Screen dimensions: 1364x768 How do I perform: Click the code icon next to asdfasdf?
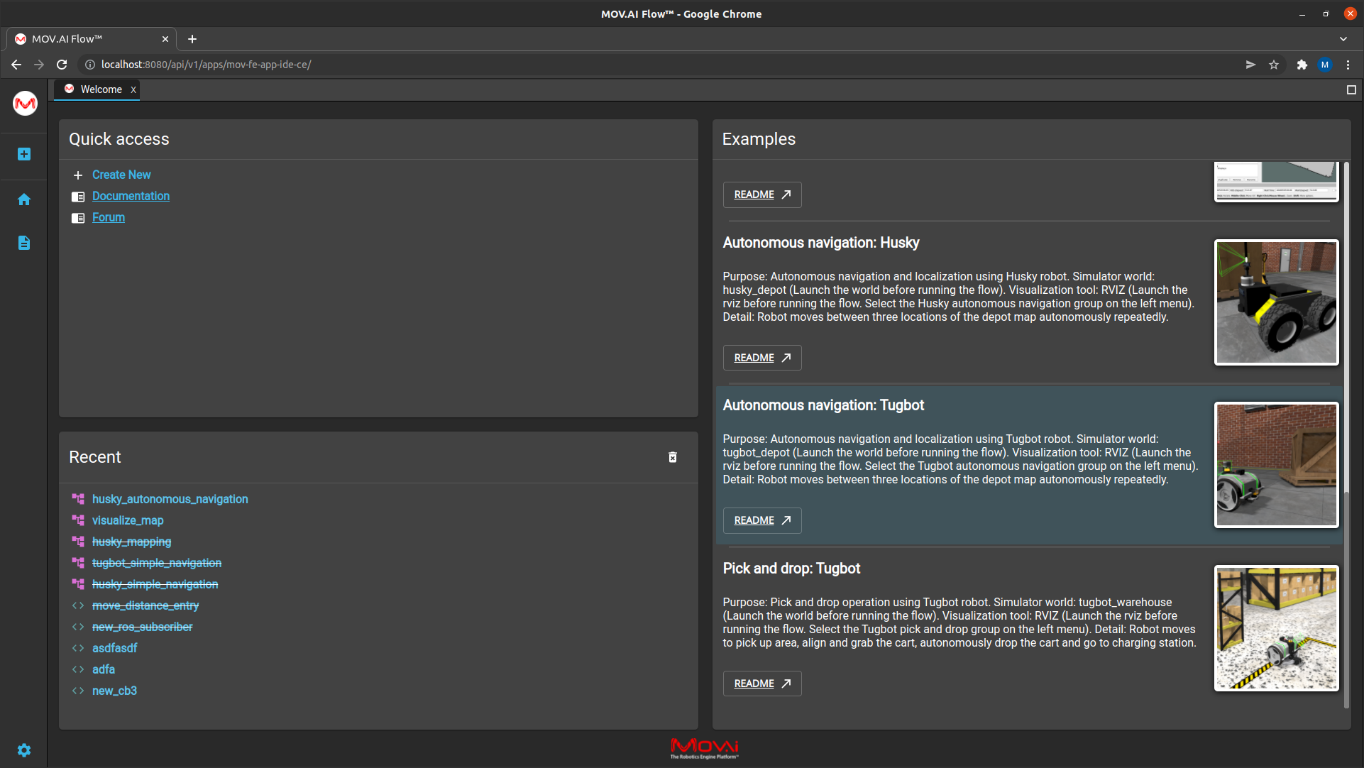78,648
